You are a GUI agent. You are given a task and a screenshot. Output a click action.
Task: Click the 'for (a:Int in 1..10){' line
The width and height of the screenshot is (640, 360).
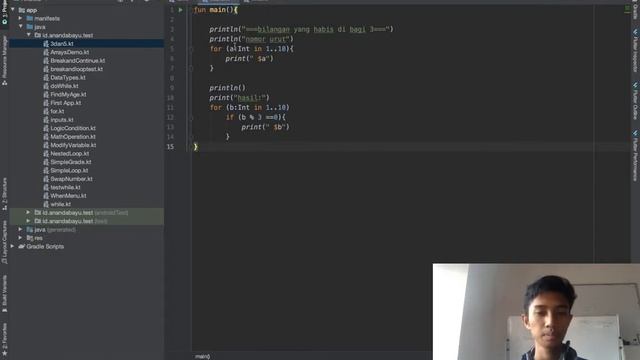pos(251,49)
